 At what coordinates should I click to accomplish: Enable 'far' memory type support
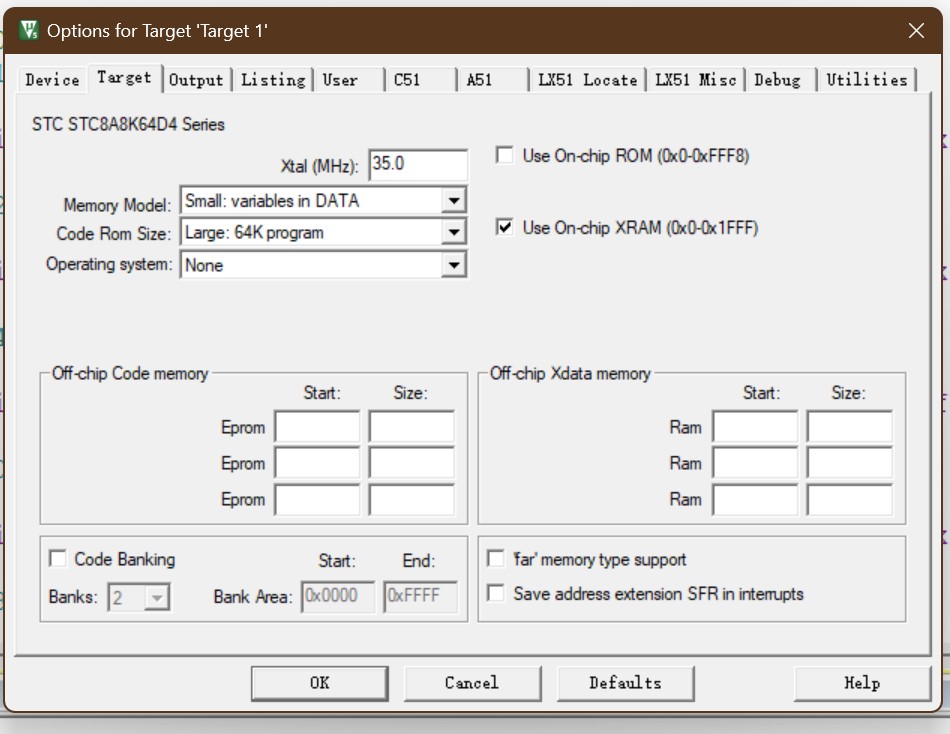(x=496, y=559)
